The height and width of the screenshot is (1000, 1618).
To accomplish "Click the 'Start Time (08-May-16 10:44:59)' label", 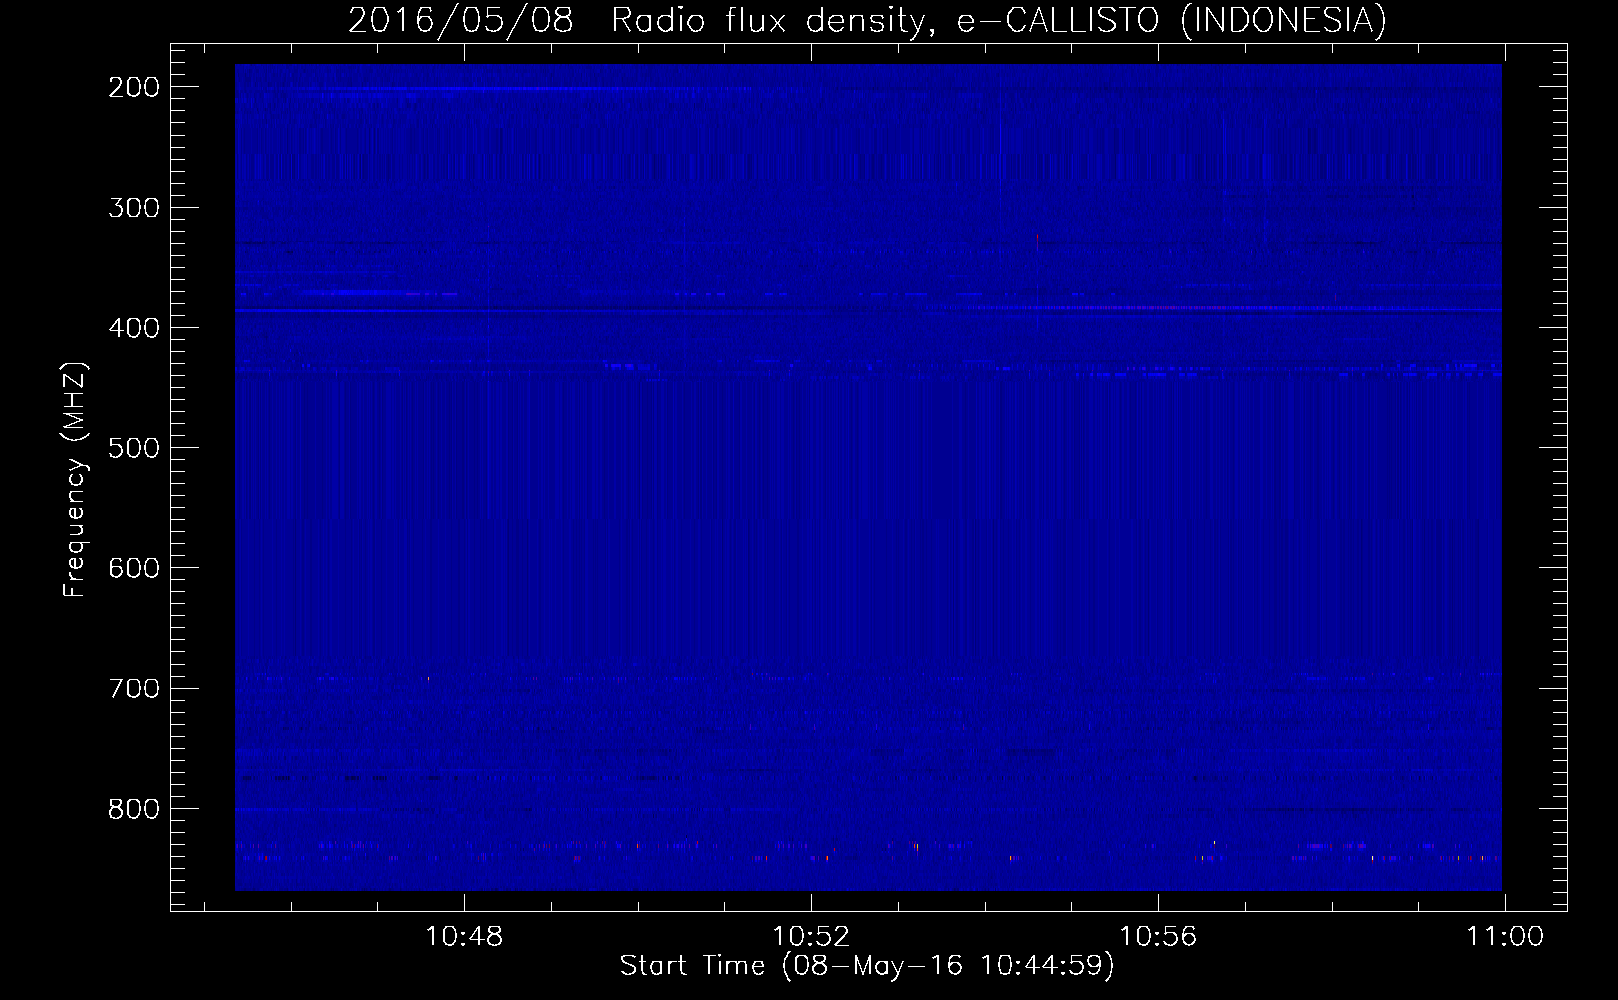I will [866, 966].
